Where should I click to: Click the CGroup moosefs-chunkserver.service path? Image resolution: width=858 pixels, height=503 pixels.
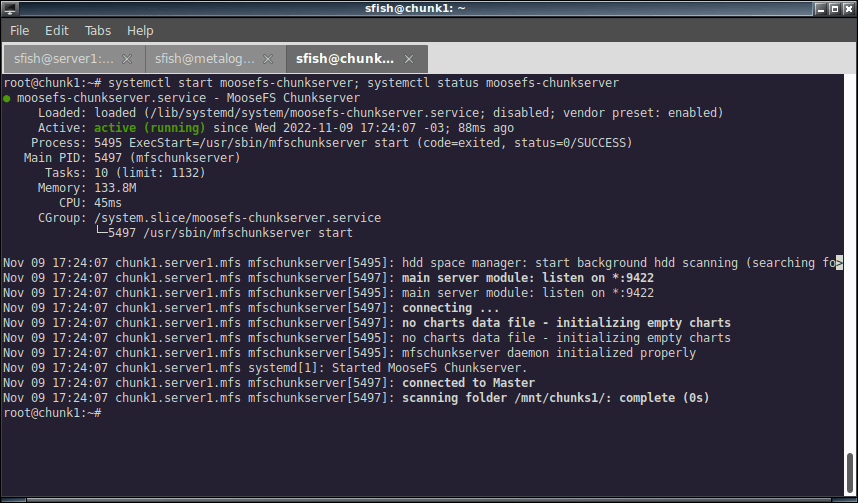[x=237, y=218]
